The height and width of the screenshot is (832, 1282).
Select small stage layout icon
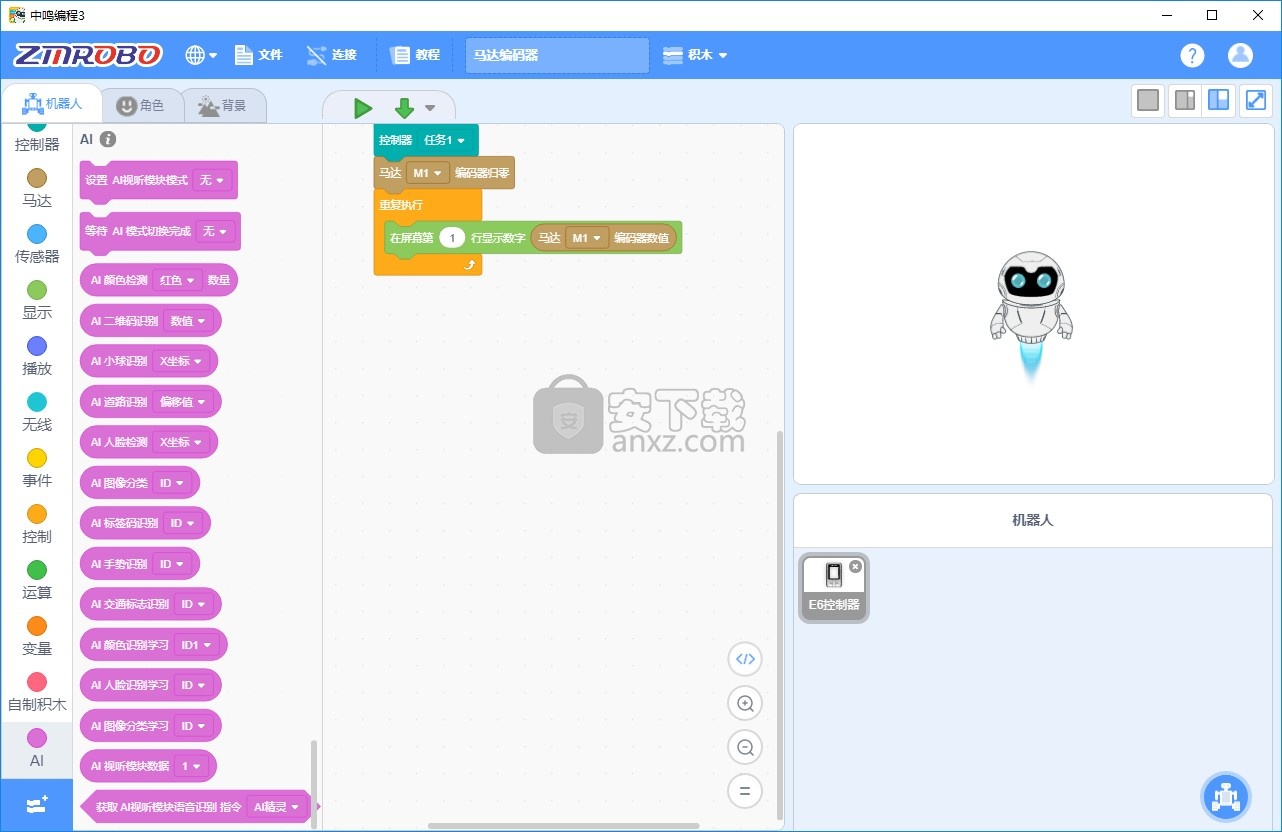pos(1148,100)
